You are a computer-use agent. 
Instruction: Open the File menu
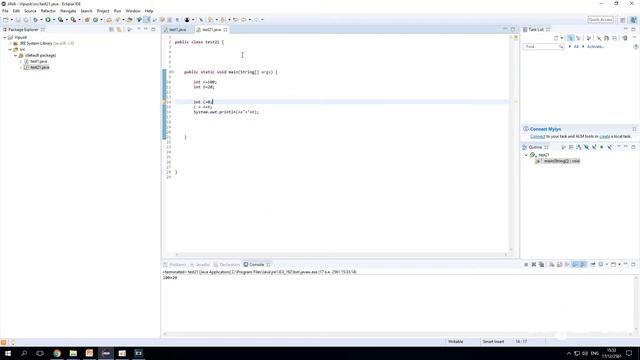(5, 11)
